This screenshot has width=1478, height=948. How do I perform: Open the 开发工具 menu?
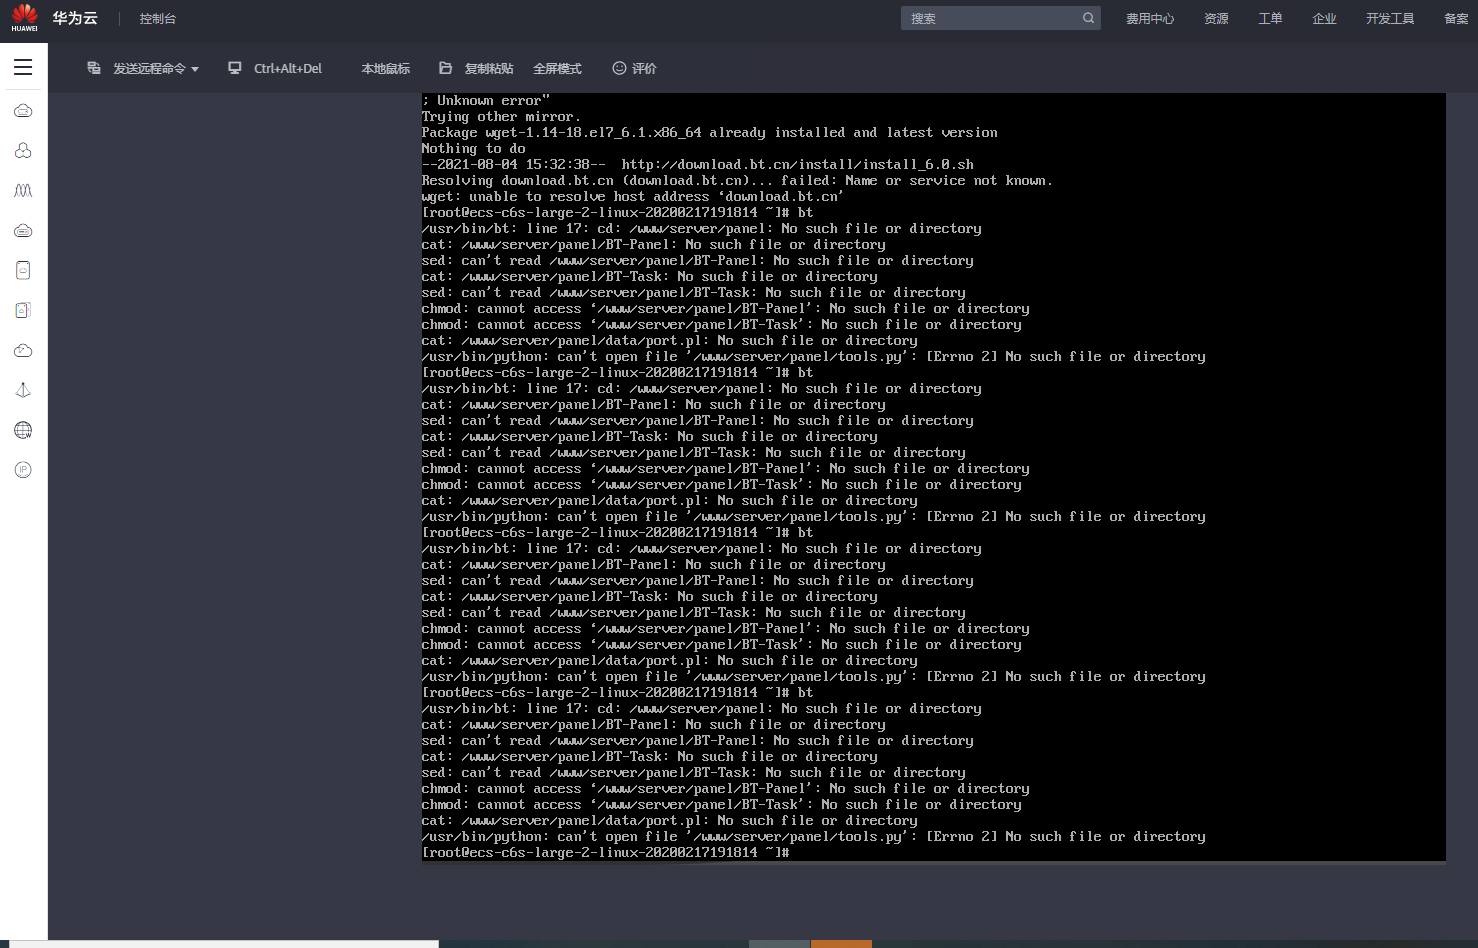(x=1389, y=18)
